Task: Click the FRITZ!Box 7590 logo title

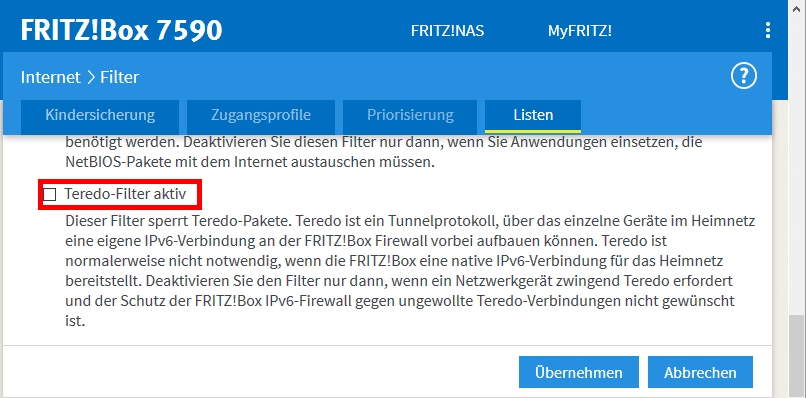Action: [x=121, y=30]
